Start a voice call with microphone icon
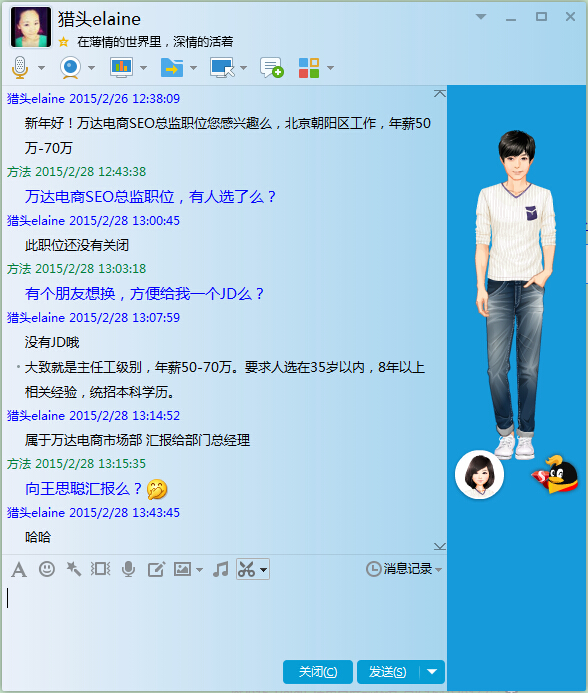Image resolution: width=588 pixels, height=693 pixels. click(19, 68)
